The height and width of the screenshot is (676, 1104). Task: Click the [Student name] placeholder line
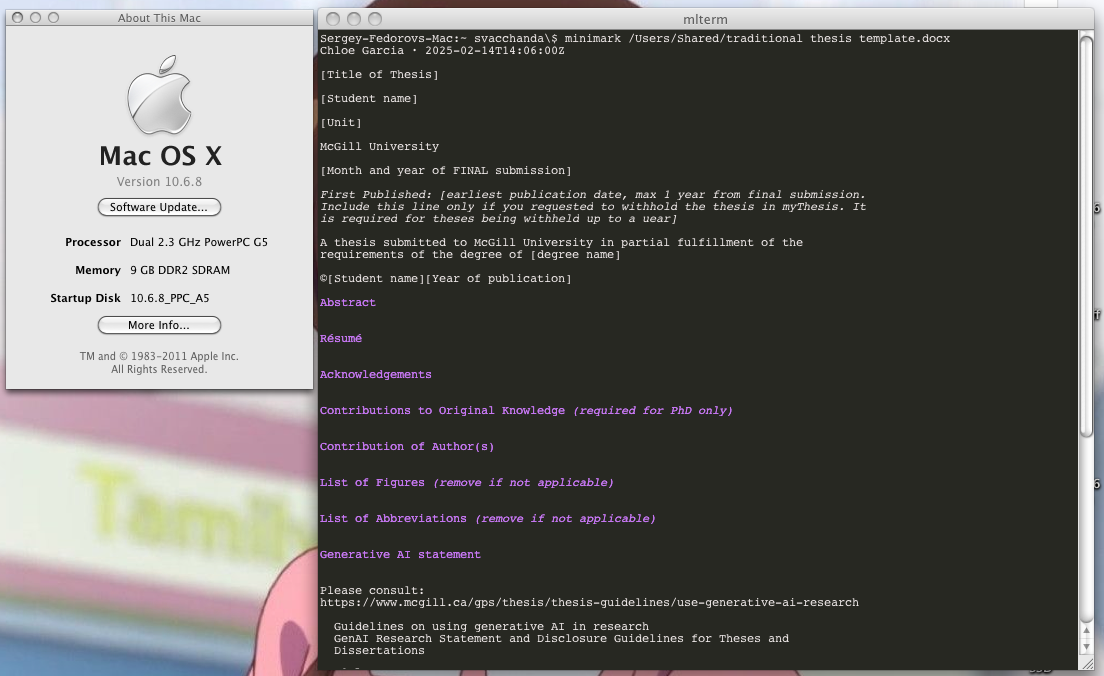point(368,99)
